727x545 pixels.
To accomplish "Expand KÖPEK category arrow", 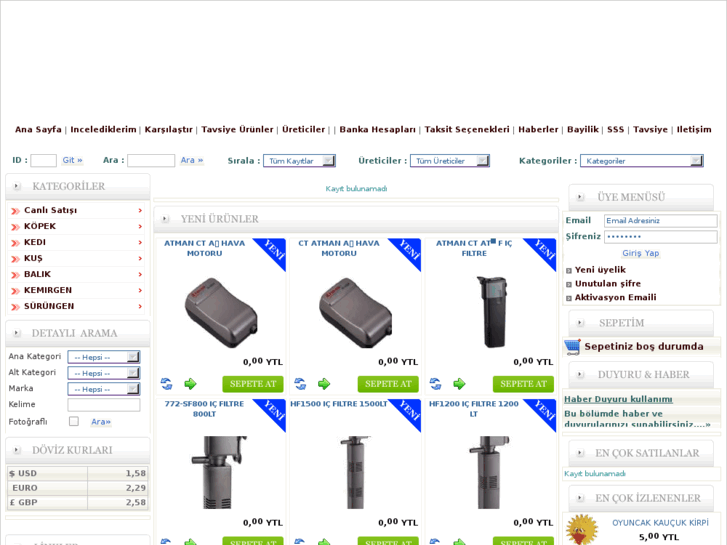I will (x=140, y=227).
